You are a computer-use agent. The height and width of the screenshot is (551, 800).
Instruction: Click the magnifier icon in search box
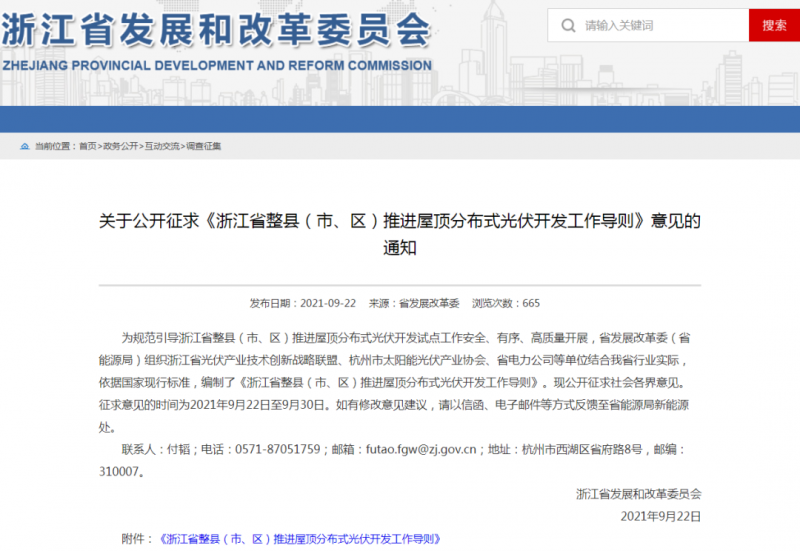(568, 26)
